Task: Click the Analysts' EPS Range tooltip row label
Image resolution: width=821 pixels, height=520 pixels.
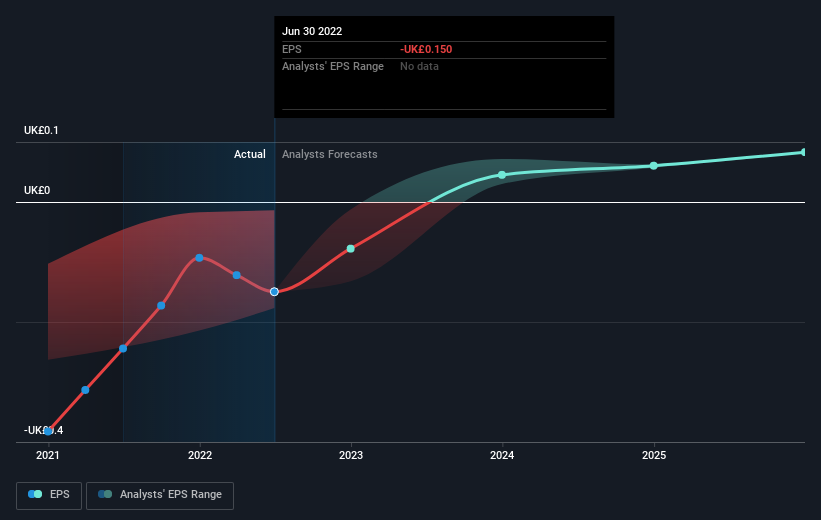Action: tap(333, 67)
